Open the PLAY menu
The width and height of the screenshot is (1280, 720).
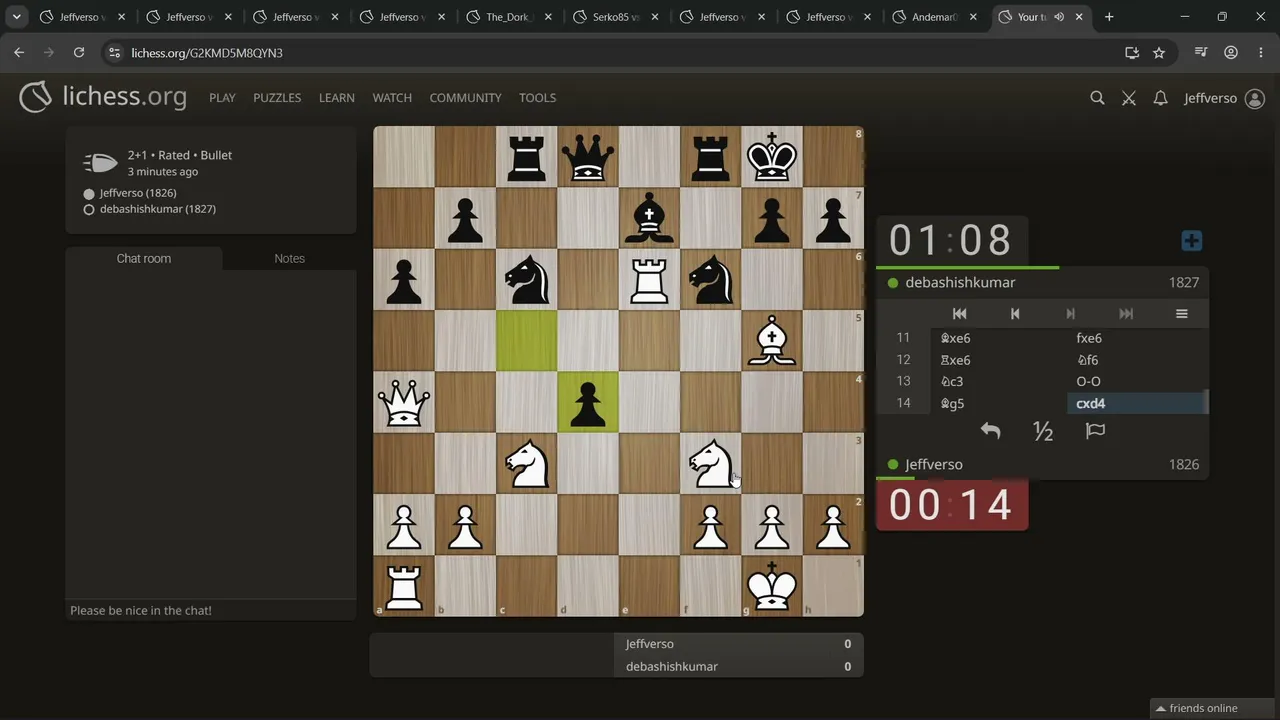[x=222, y=98]
